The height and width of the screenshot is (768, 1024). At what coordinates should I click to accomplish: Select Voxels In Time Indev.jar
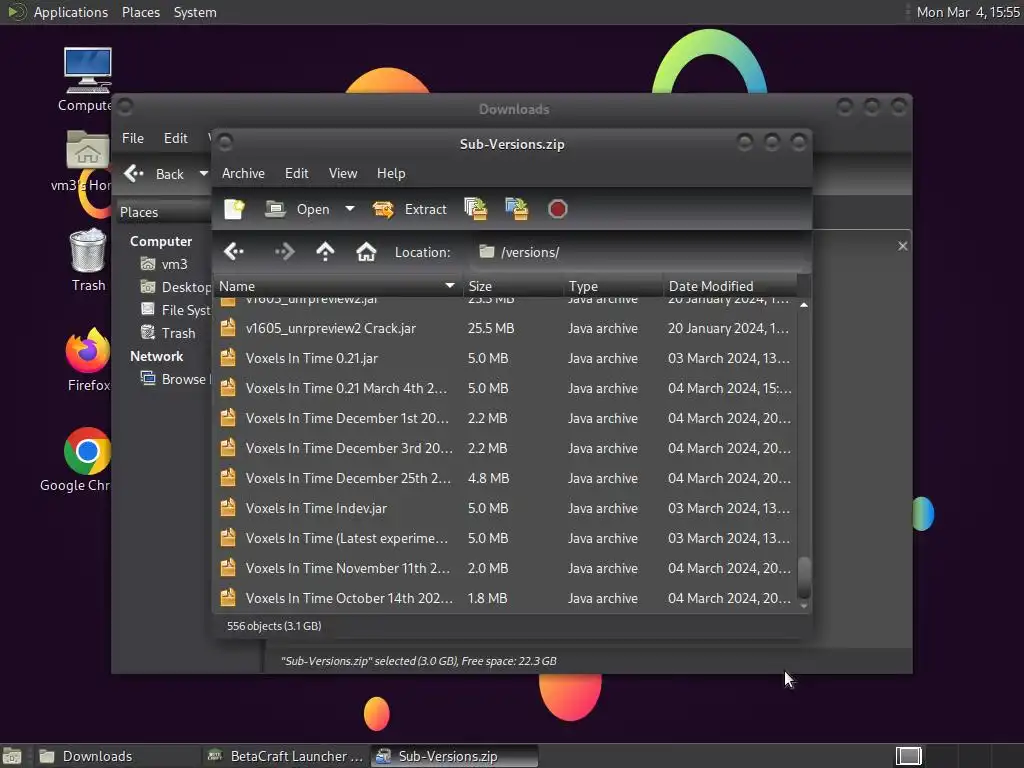click(504, 509)
